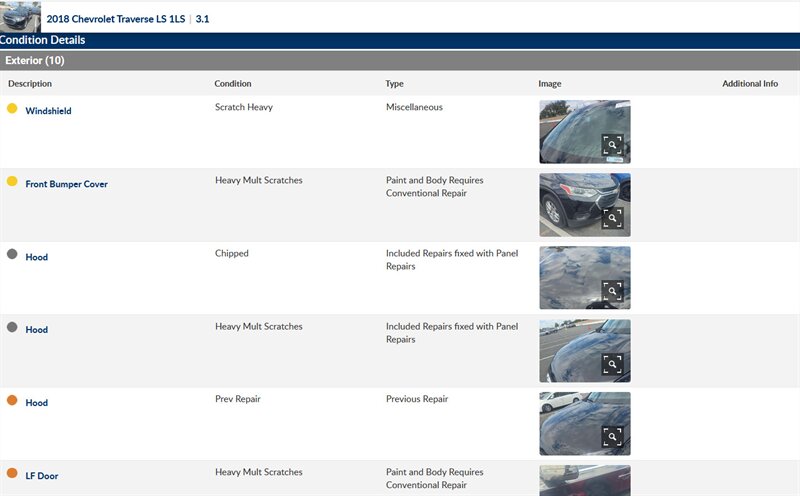
Task: Collapse the Condition Details header bar
Action: tap(43, 40)
